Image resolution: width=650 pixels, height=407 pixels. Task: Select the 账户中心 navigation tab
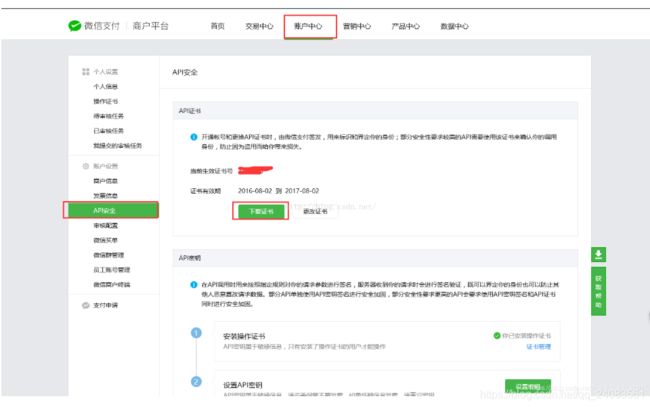[x=308, y=26]
